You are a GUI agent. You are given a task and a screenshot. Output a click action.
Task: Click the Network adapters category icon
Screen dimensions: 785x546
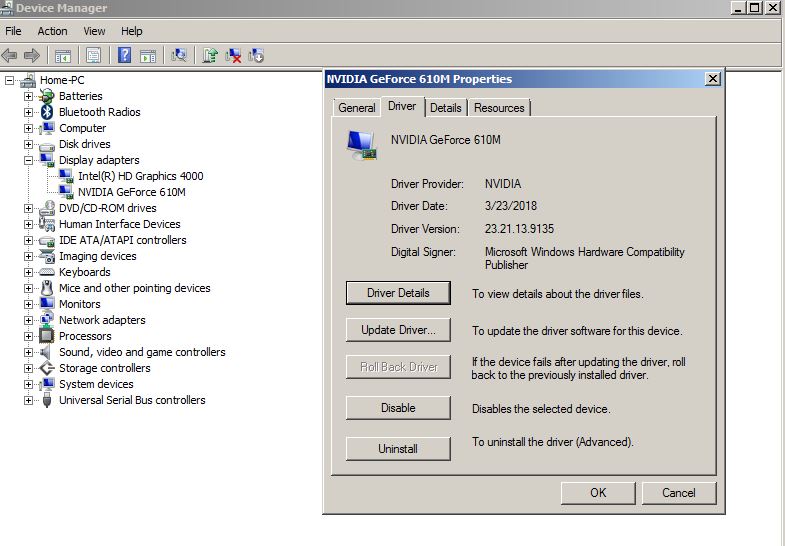[47, 320]
